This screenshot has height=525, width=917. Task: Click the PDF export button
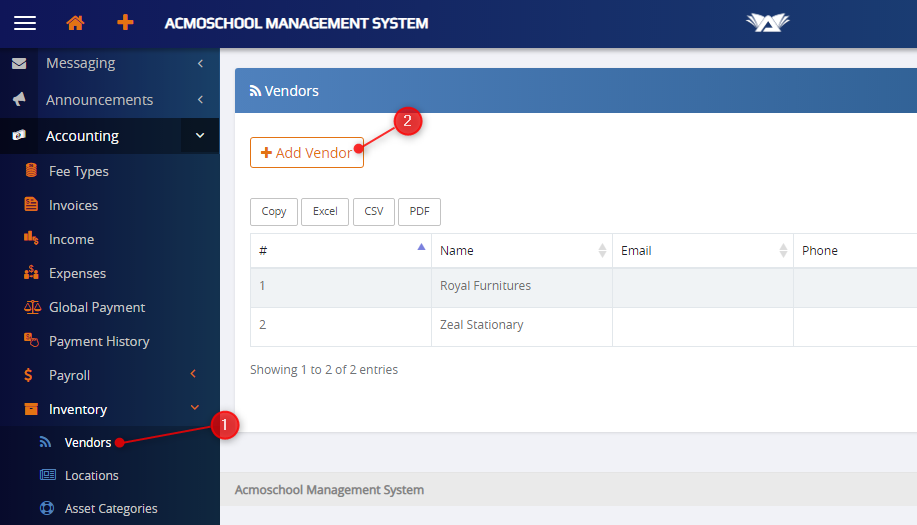tap(419, 212)
